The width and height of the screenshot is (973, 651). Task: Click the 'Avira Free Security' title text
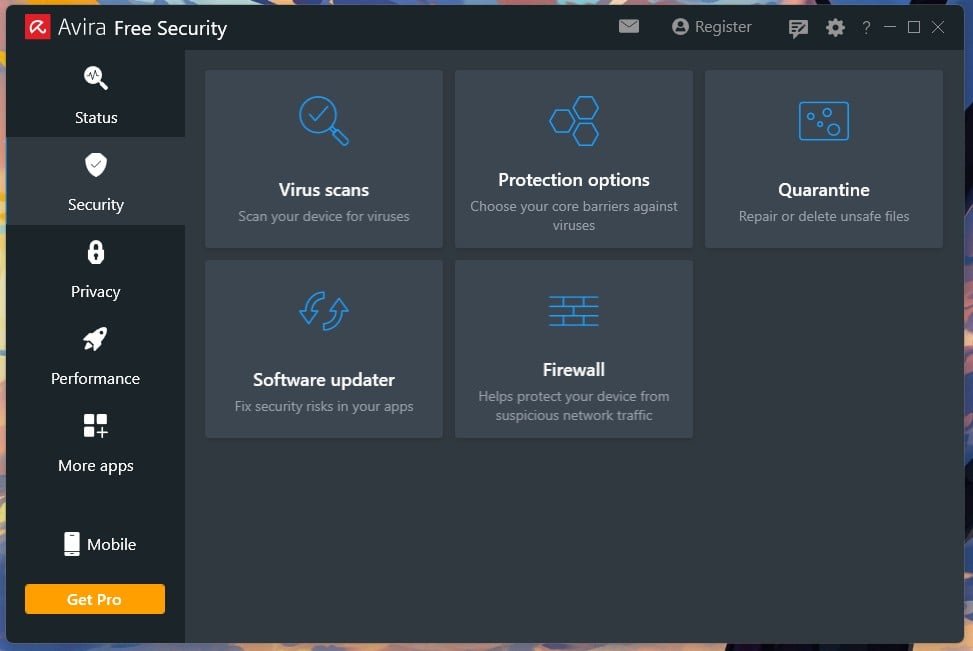pyautogui.click(x=143, y=28)
